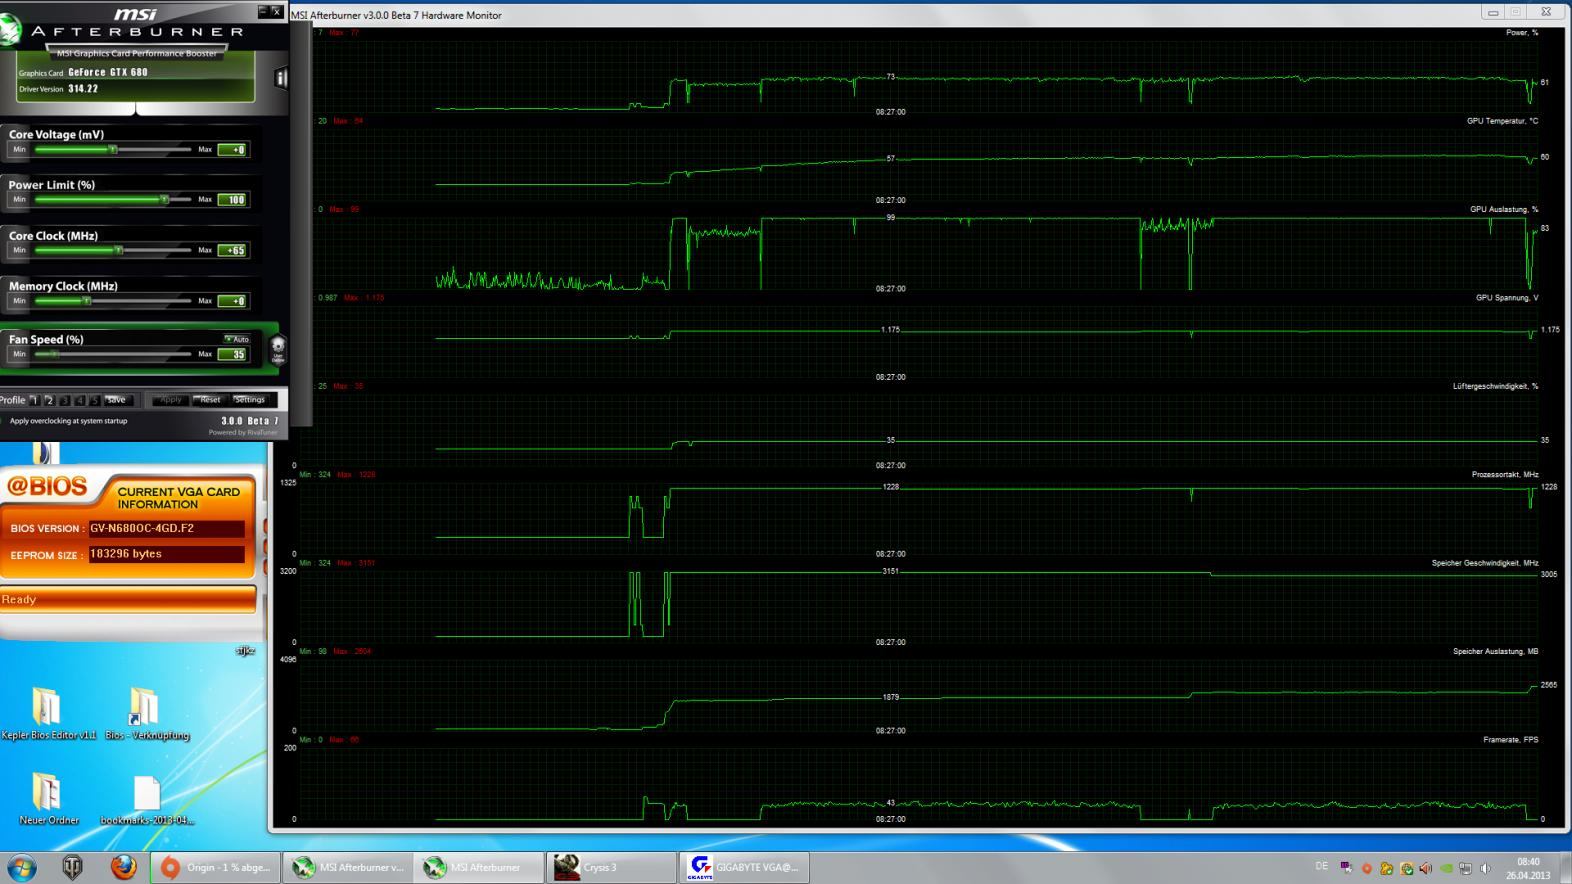Click the Lüftergeschwindigkeit graph label
Viewport: 1572px width, 884px height.
pyautogui.click(x=1495, y=386)
